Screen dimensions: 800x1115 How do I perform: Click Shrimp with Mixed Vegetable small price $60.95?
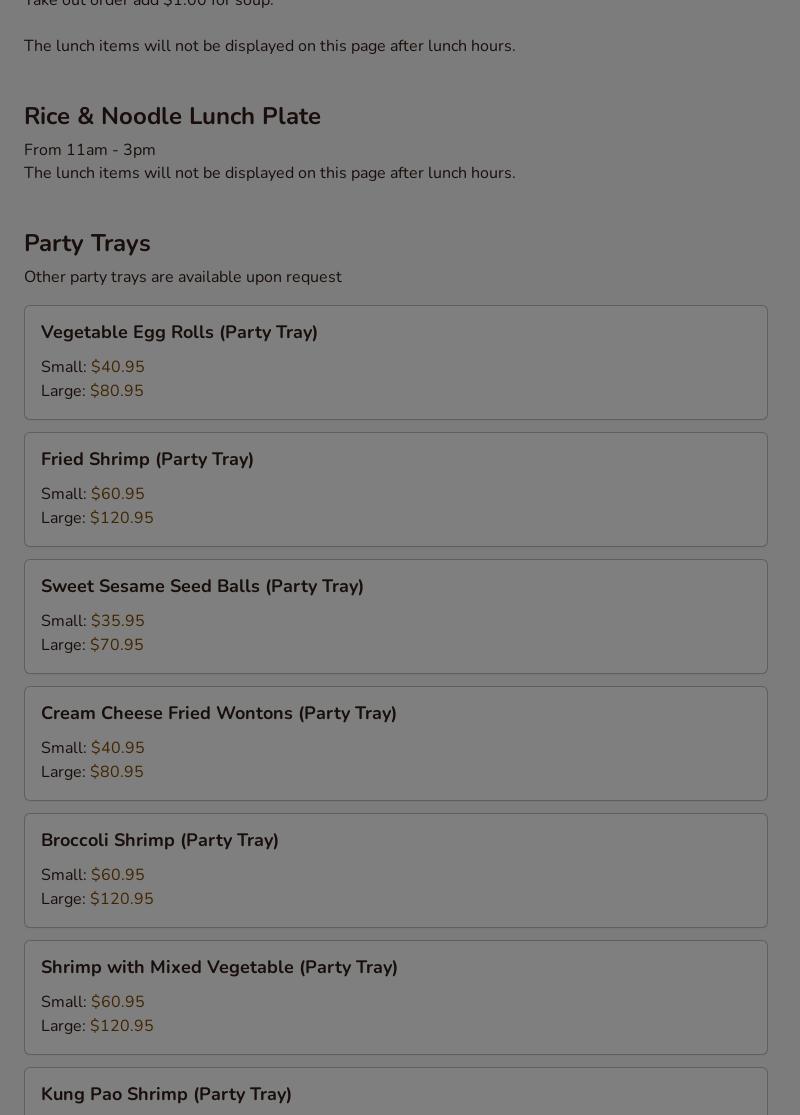pyautogui.click(x=117, y=1002)
